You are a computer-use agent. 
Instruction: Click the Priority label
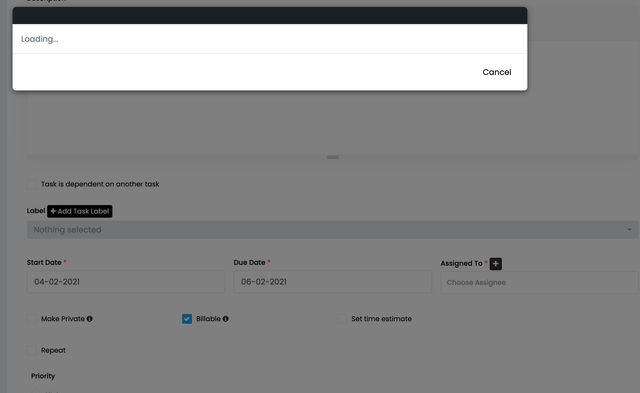coord(43,376)
